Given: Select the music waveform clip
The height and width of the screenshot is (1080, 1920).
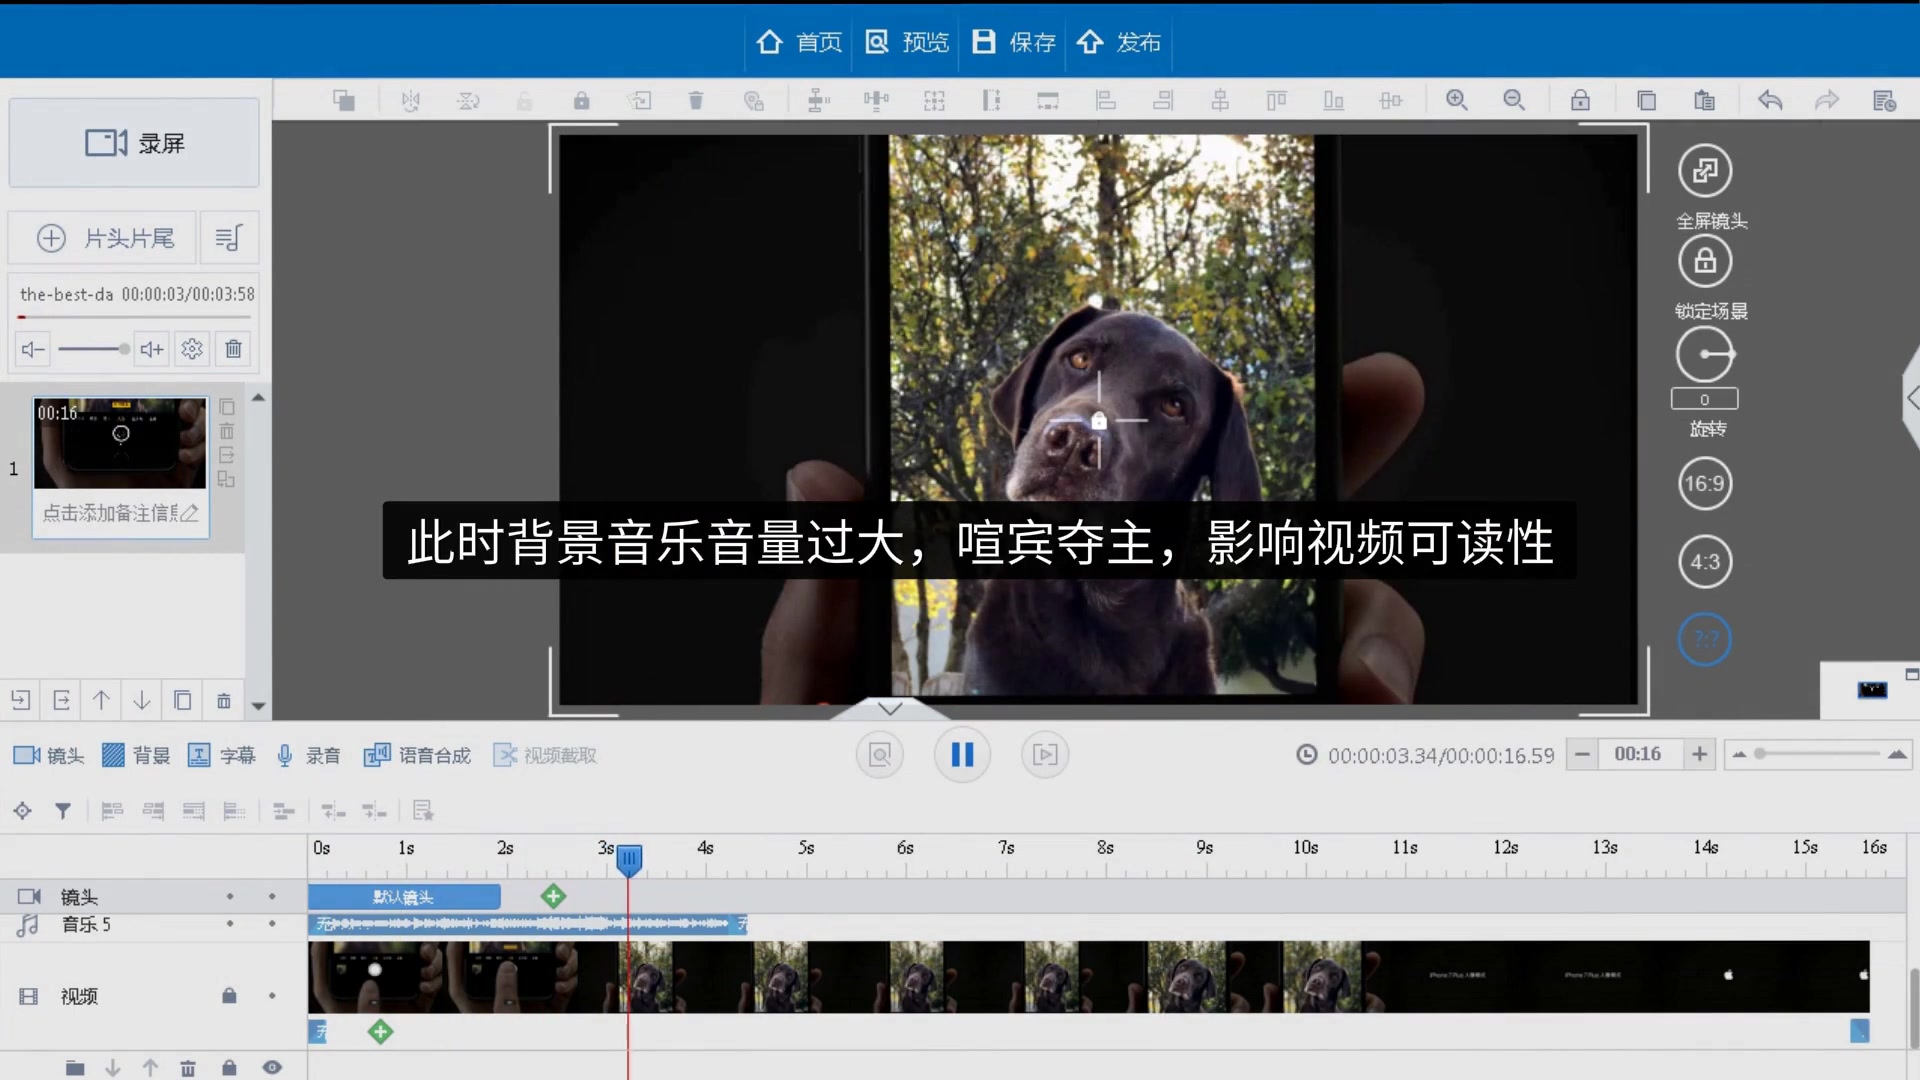Looking at the screenshot, I should click(528, 924).
